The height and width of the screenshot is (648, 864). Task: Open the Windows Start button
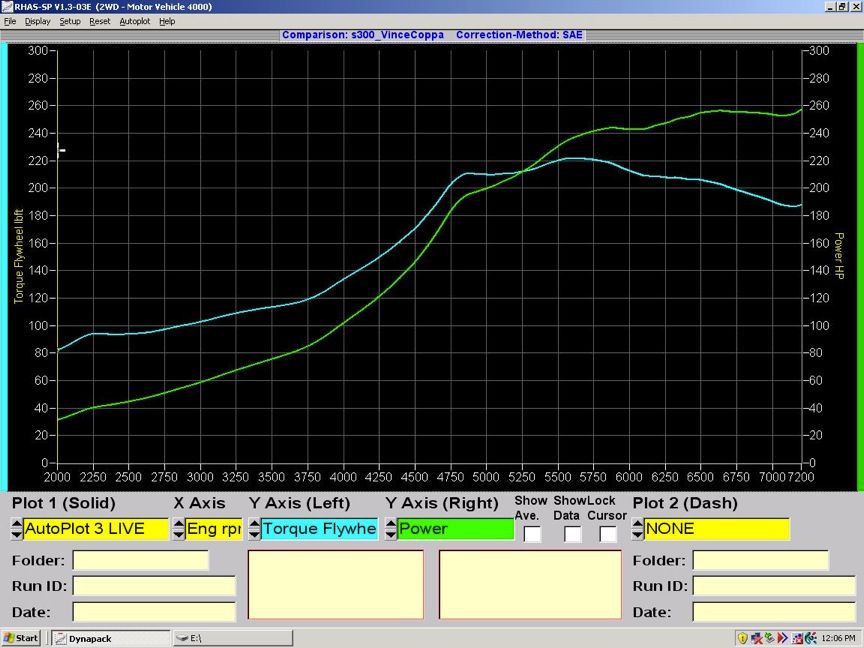tap(22, 638)
